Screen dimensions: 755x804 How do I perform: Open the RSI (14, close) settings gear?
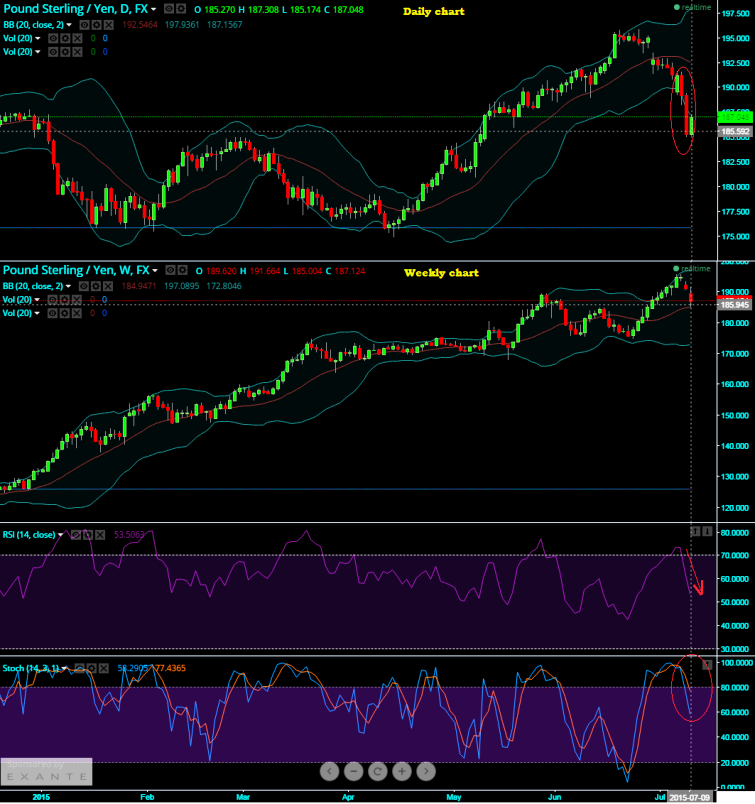(x=88, y=535)
